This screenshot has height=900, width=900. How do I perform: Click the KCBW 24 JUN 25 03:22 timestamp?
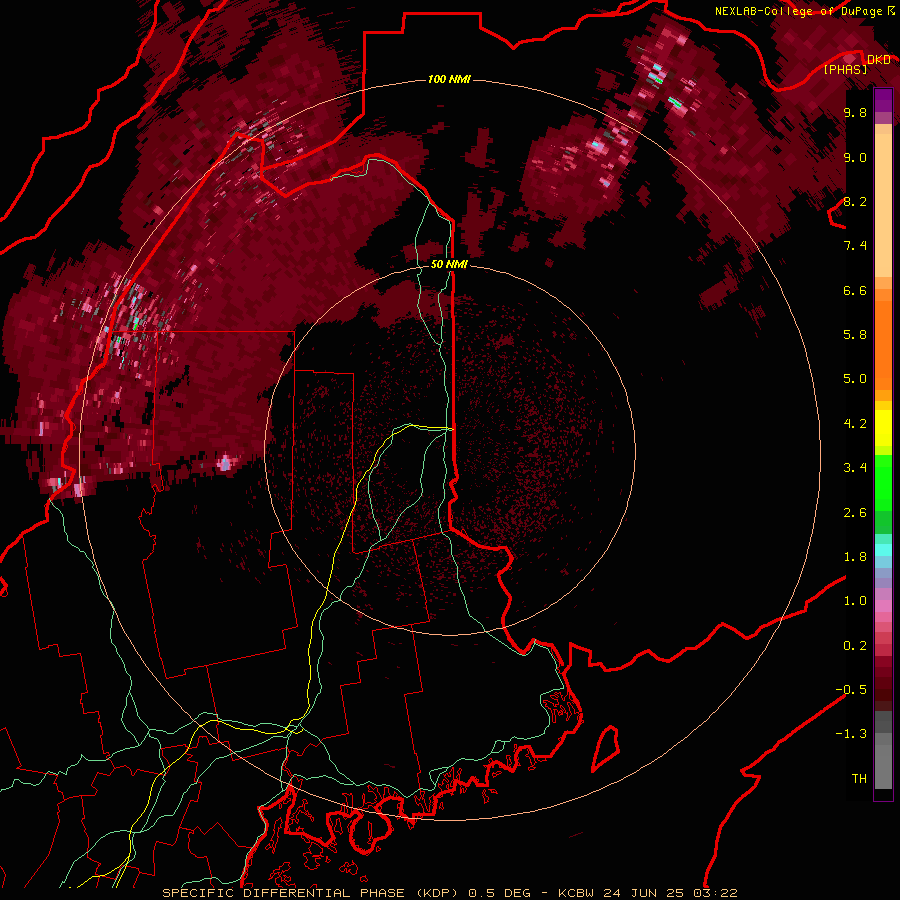point(648,893)
